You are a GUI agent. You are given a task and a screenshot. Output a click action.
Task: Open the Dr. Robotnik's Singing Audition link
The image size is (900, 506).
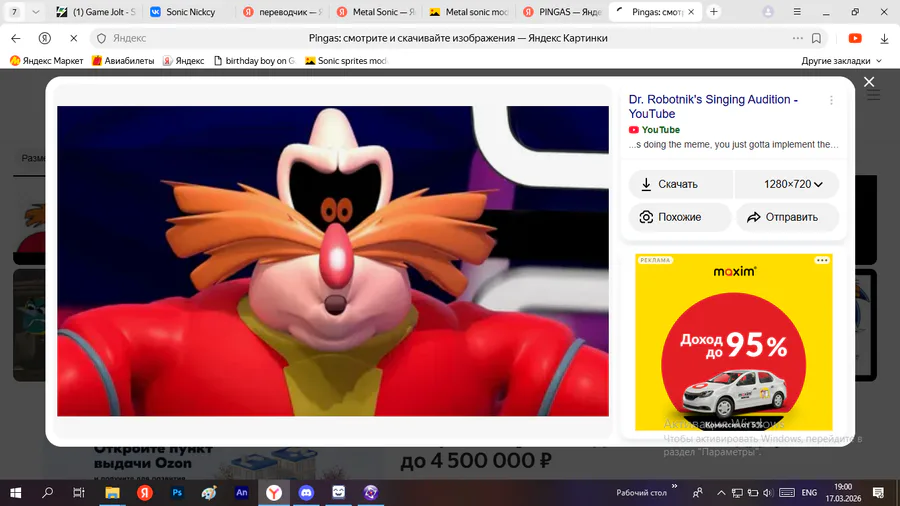coord(713,107)
